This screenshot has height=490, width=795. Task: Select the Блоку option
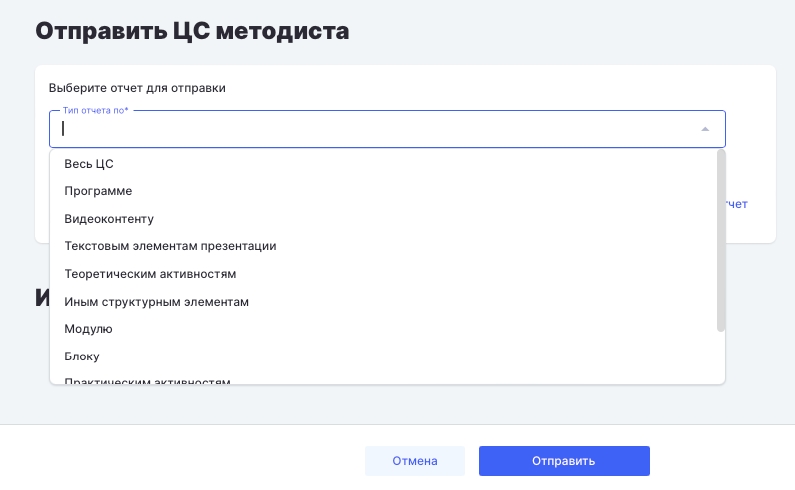[82, 356]
